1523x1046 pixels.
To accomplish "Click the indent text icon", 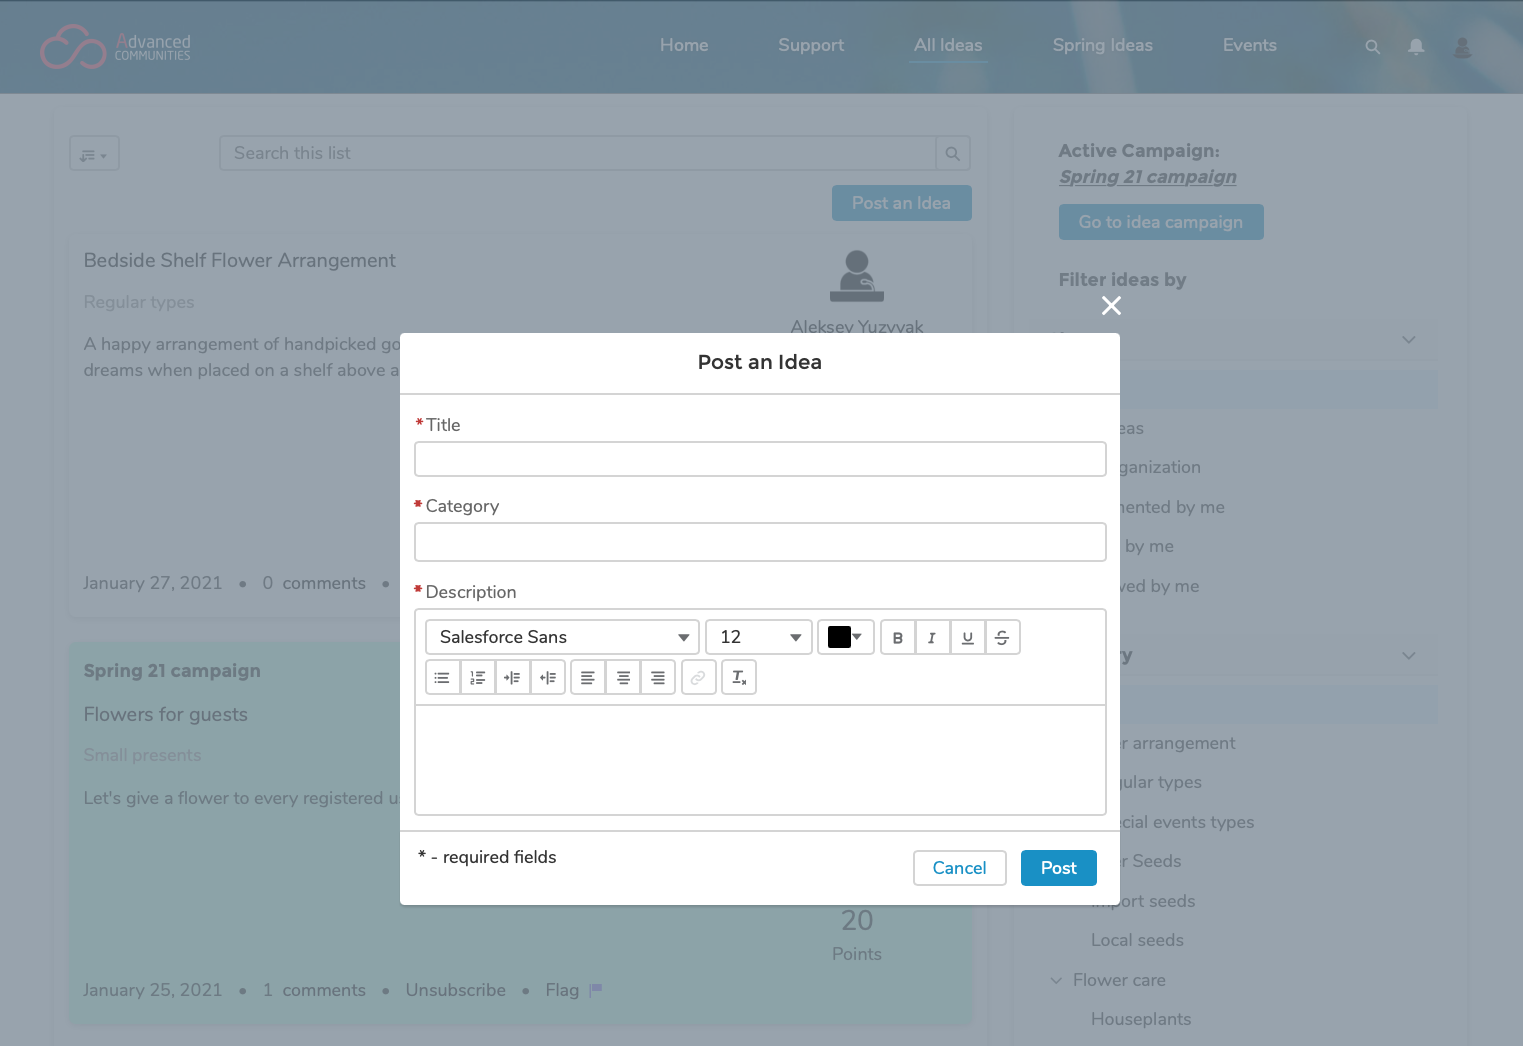I will point(512,677).
